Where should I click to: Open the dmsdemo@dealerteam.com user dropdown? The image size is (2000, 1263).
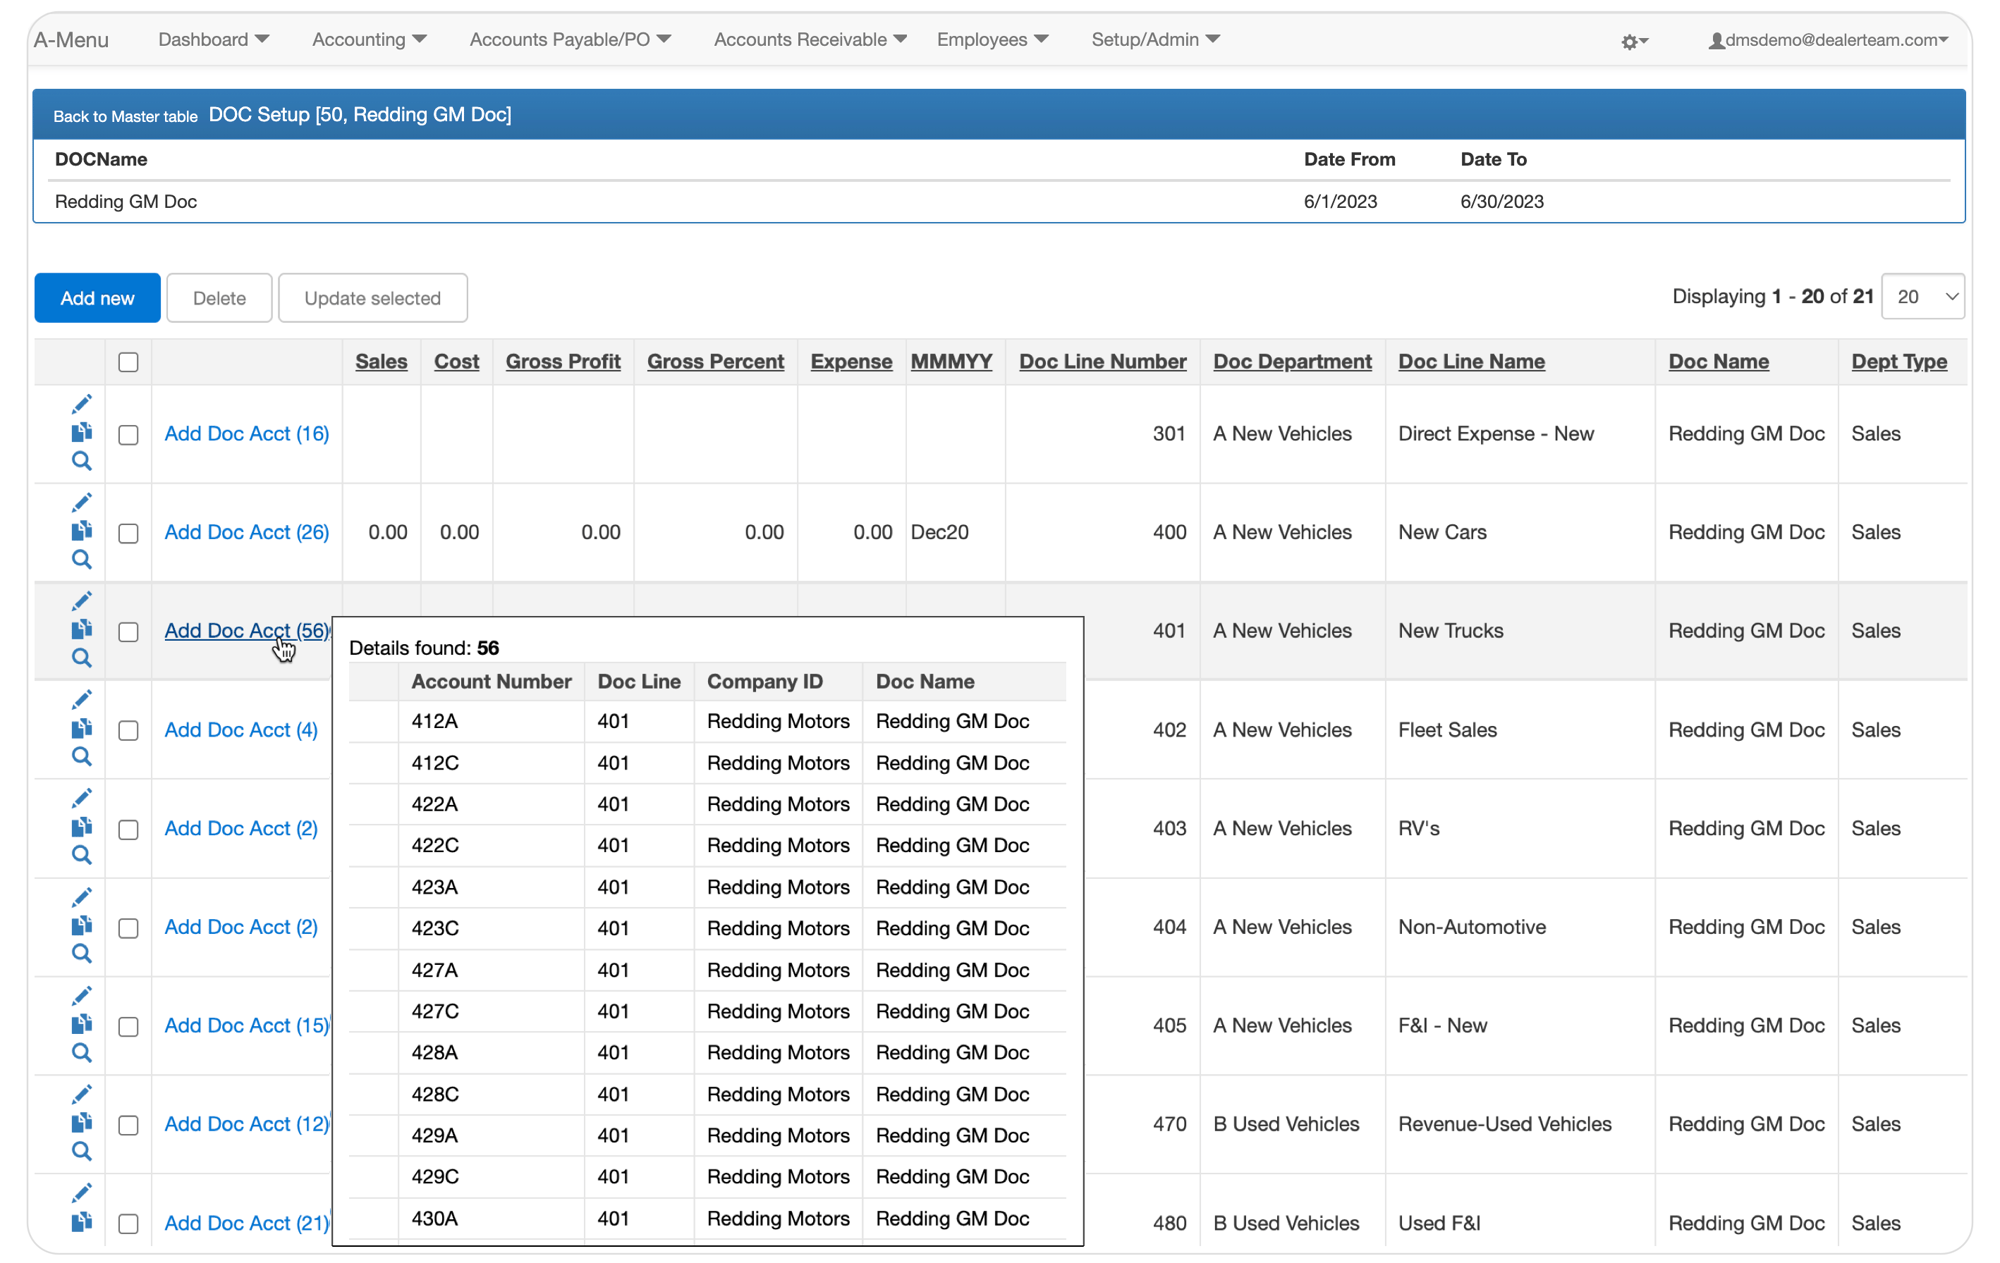pos(1829,40)
